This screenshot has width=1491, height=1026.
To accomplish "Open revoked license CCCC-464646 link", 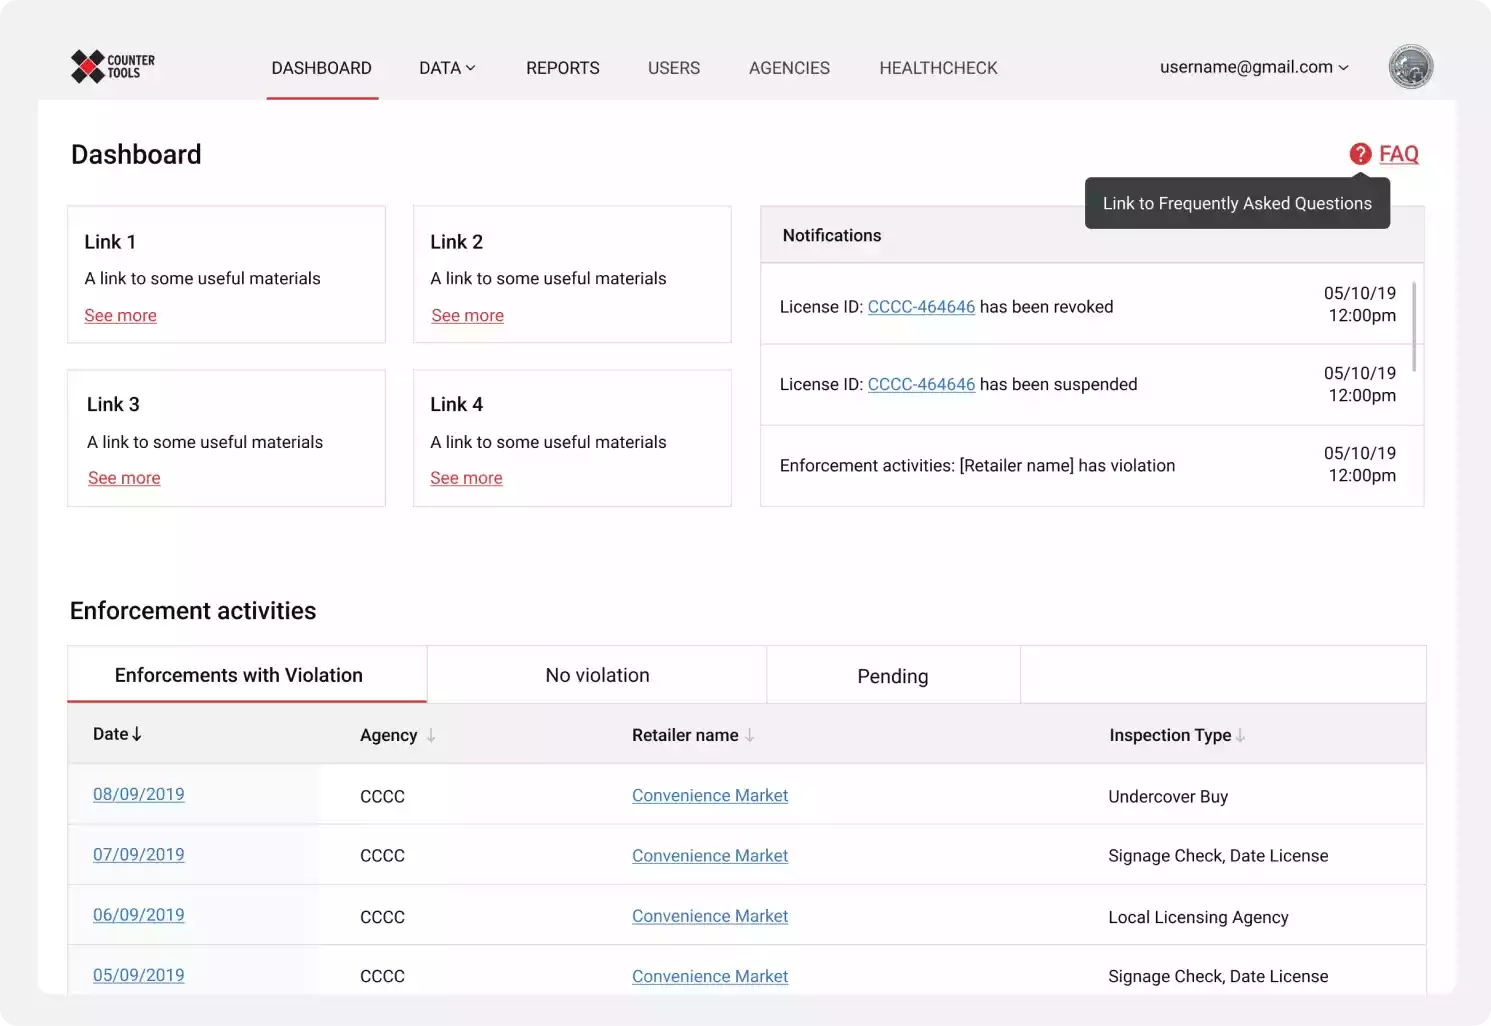I will [x=921, y=307].
